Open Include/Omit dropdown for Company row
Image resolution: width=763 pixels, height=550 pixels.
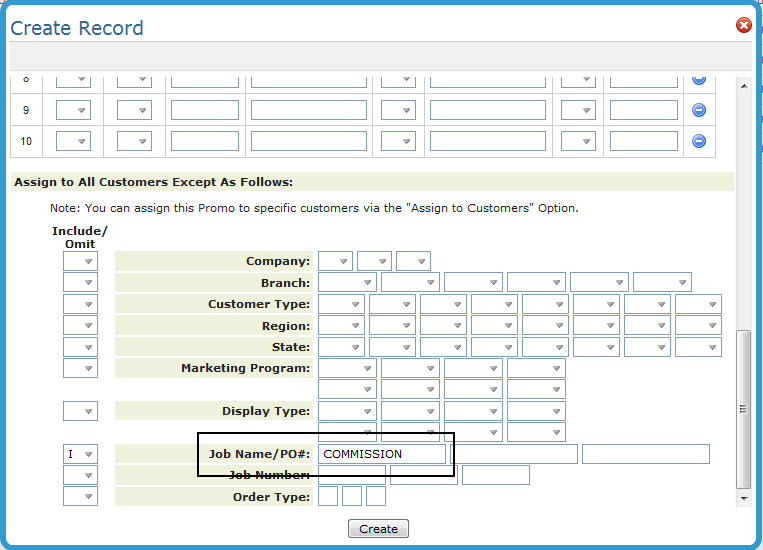click(x=80, y=261)
